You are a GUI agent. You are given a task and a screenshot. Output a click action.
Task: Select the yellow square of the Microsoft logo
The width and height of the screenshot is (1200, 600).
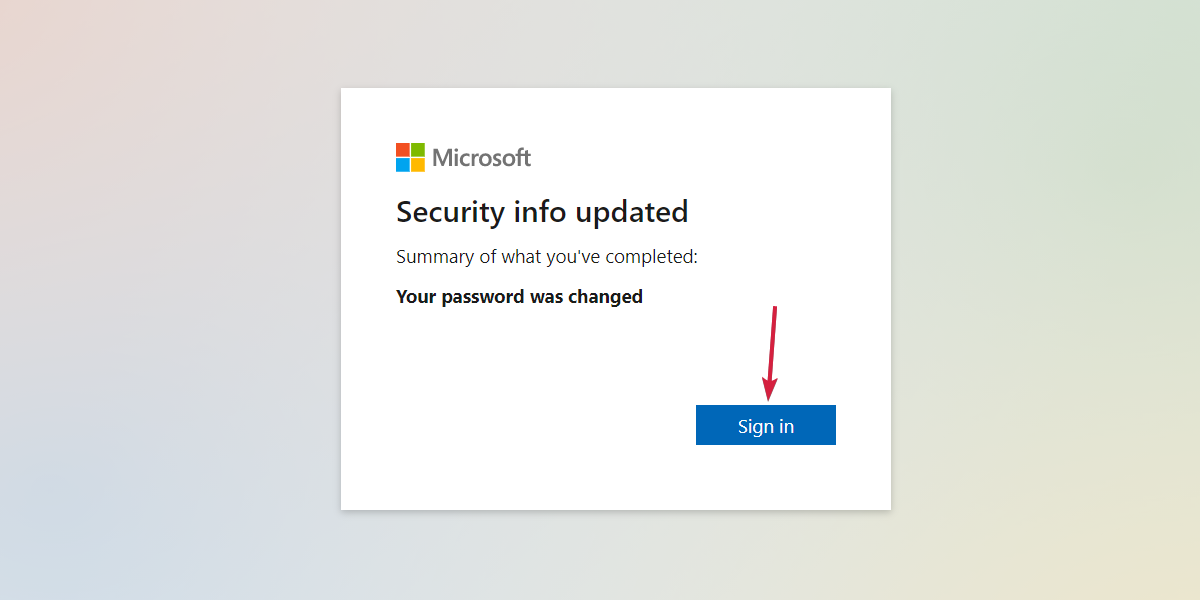click(418, 165)
